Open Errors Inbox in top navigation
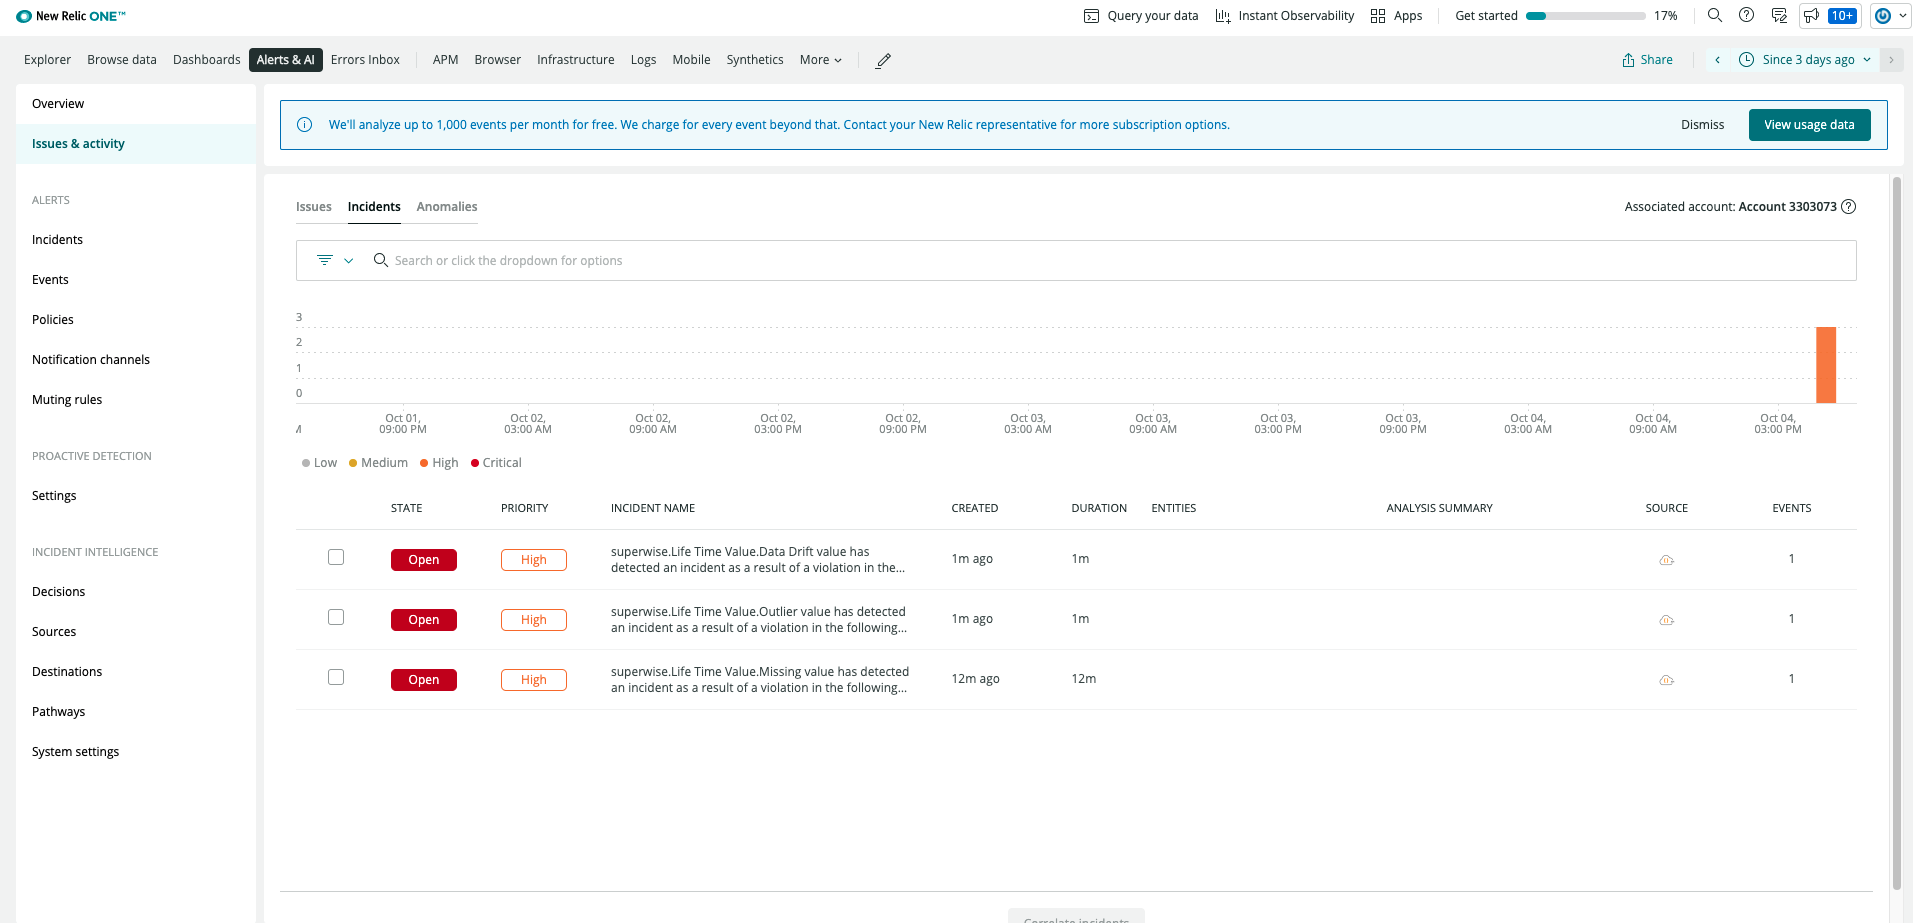 [365, 60]
